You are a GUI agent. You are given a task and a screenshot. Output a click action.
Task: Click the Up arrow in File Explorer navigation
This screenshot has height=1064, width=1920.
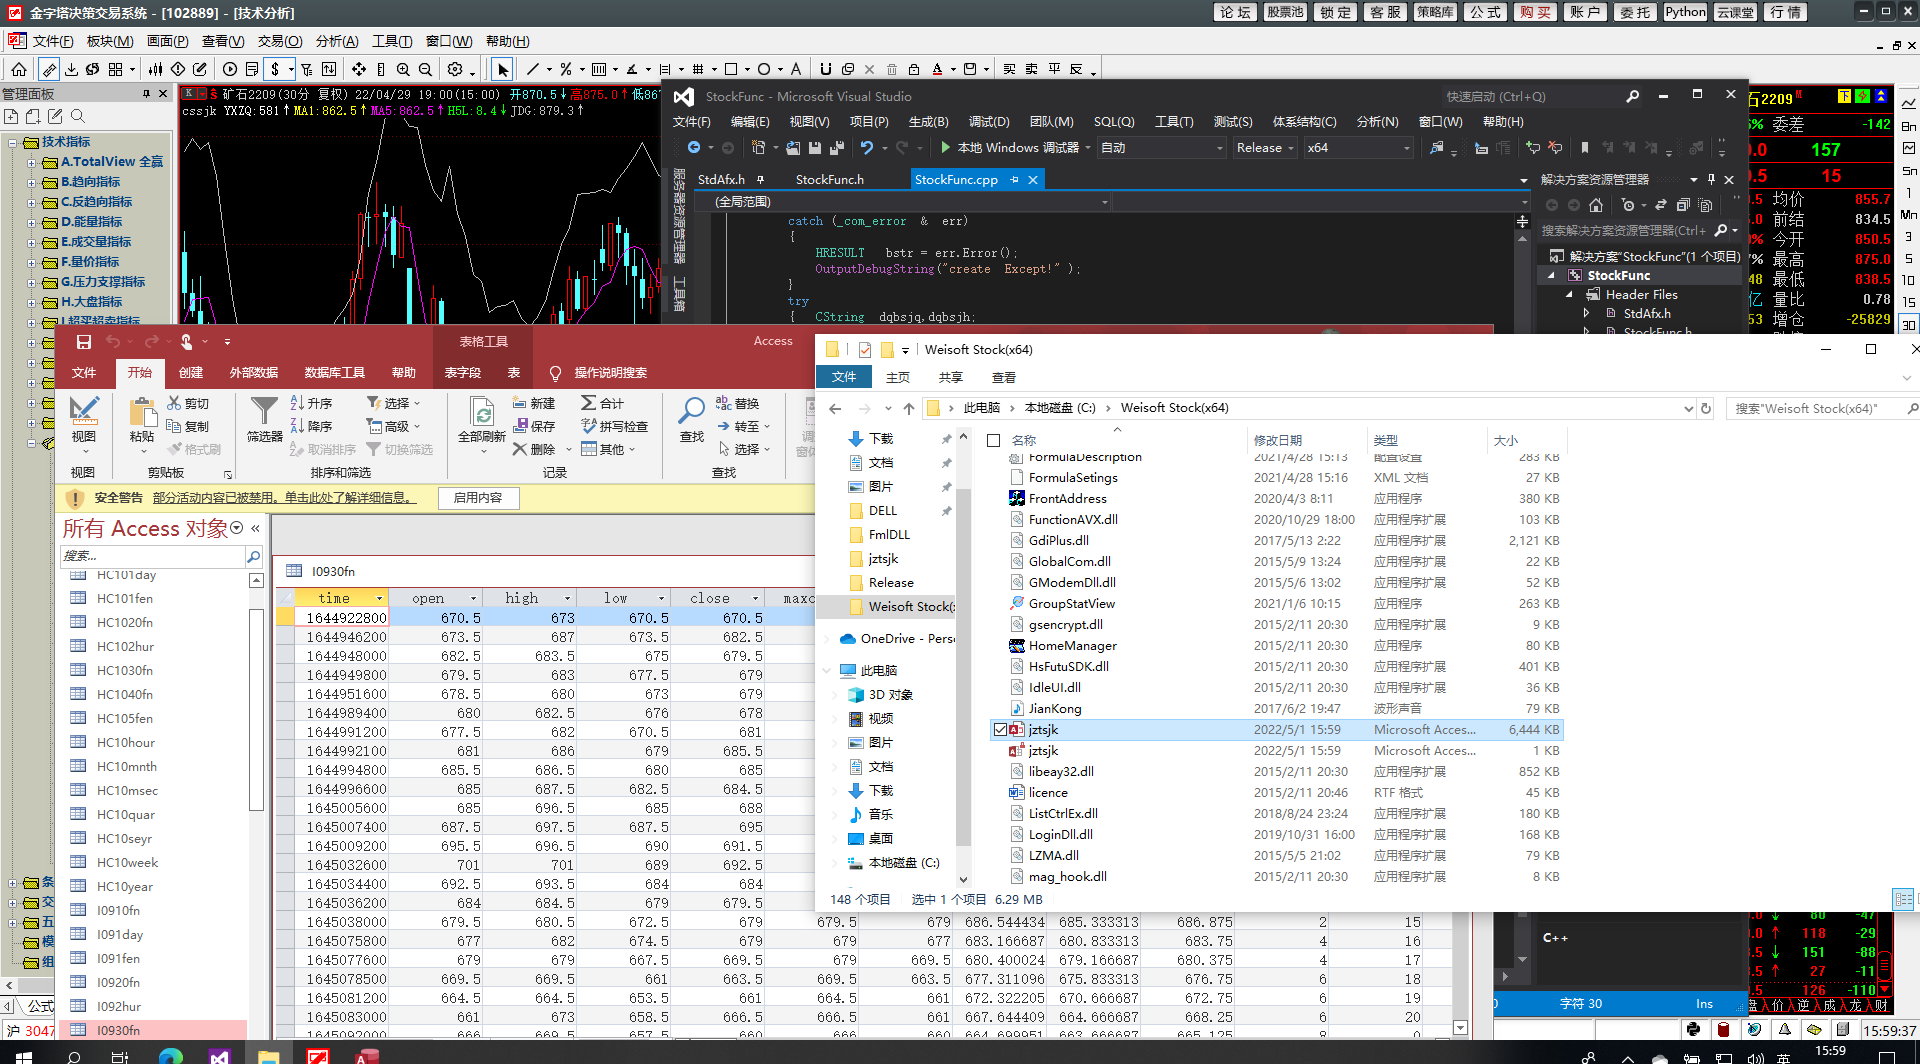908,408
